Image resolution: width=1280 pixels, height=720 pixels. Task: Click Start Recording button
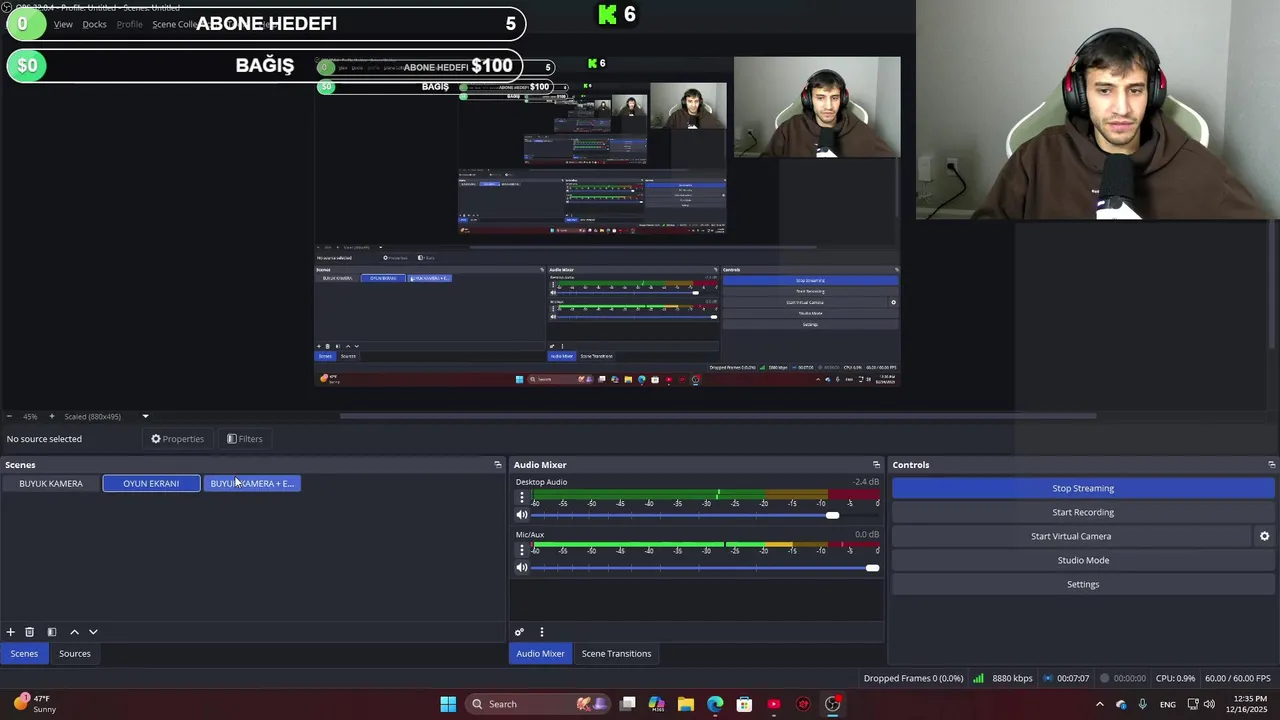click(1083, 512)
